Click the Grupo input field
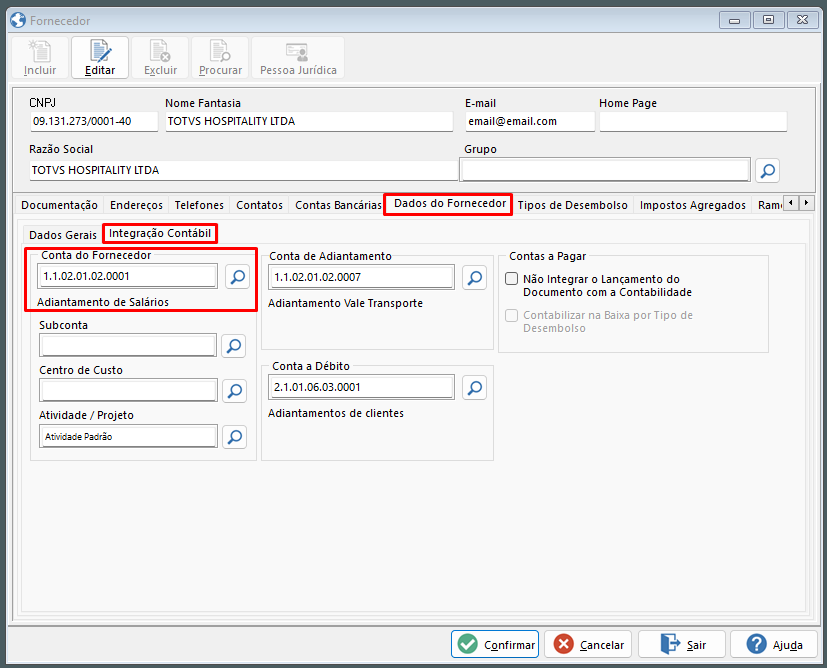This screenshot has height=668, width=827. [x=605, y=170]
